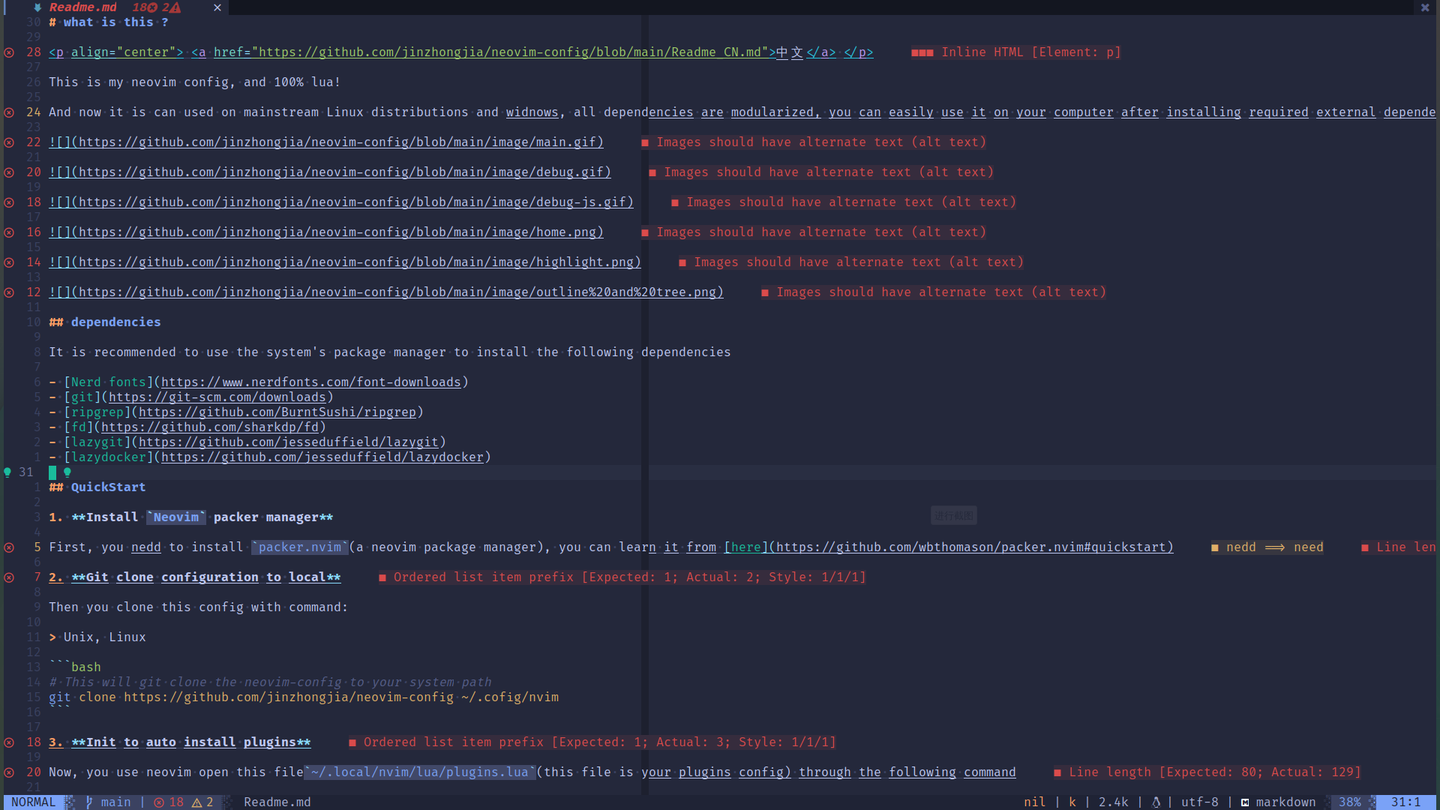Click the 38% scroll position indicator
Viewport: 1440px width, 810px height.
1349,802
